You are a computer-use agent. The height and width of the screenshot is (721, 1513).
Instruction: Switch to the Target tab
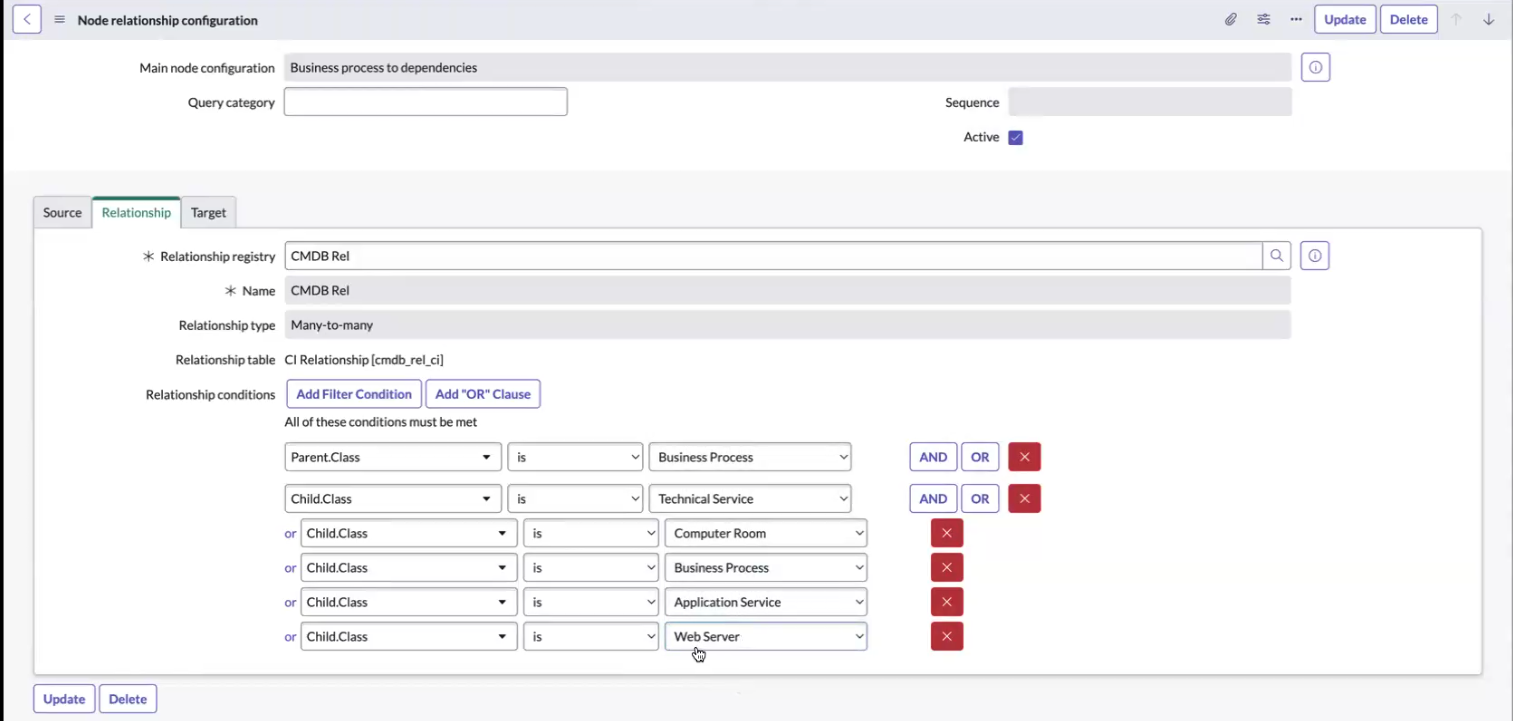coord(208,212)
